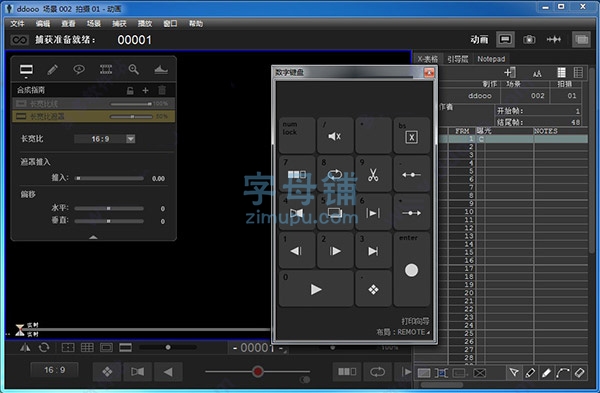This screenshot has height=393, width=600.
Task: Collapse the composition guide panel with up arrow
Action: coord(93,237)
